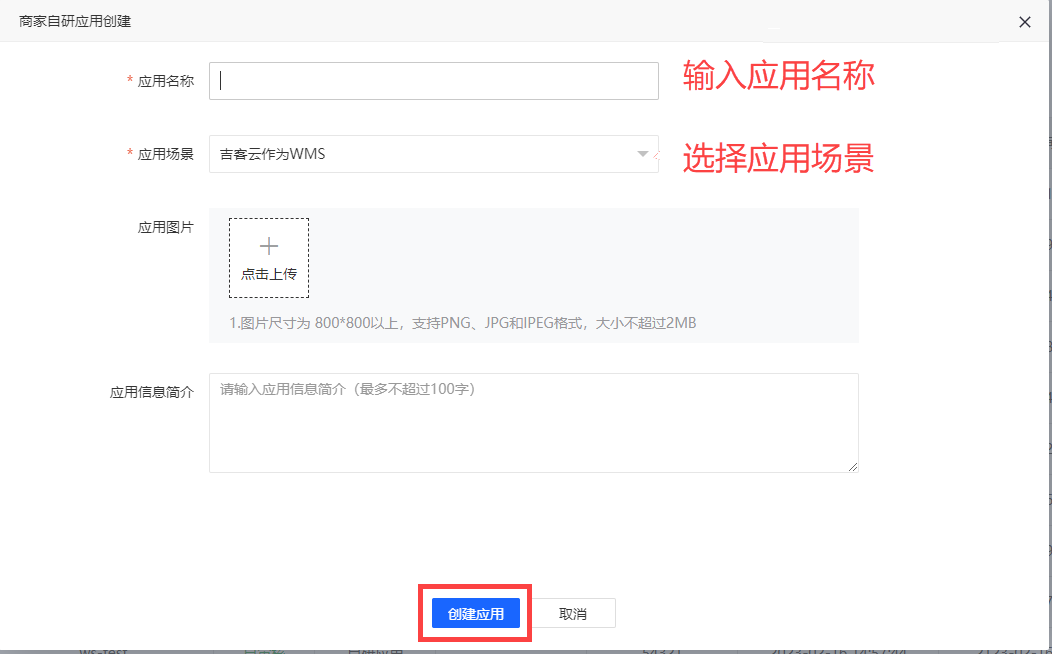
Task: Click the 商家自研应用创建 dialog title
Action: (x=75, y=21)
